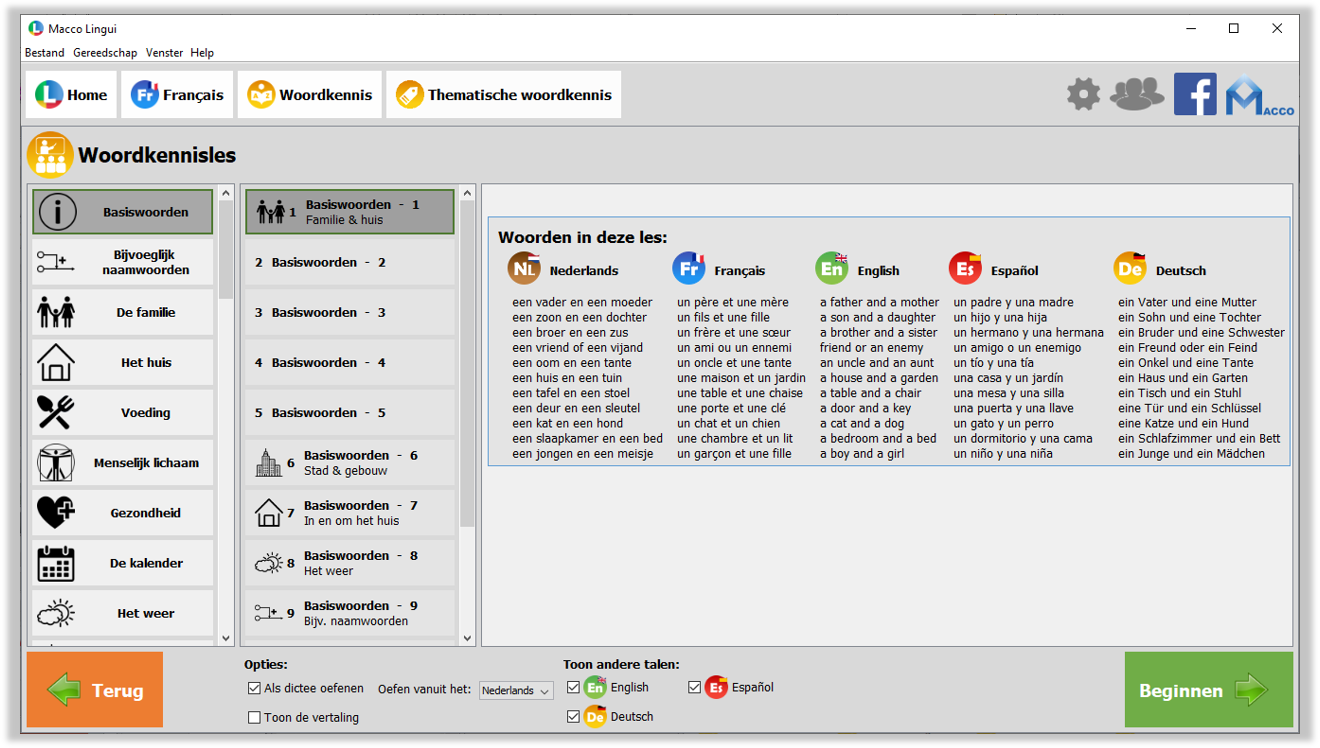Go back with the Terug button
This screenshot has width=1320, height=748.
coord(95,690)
